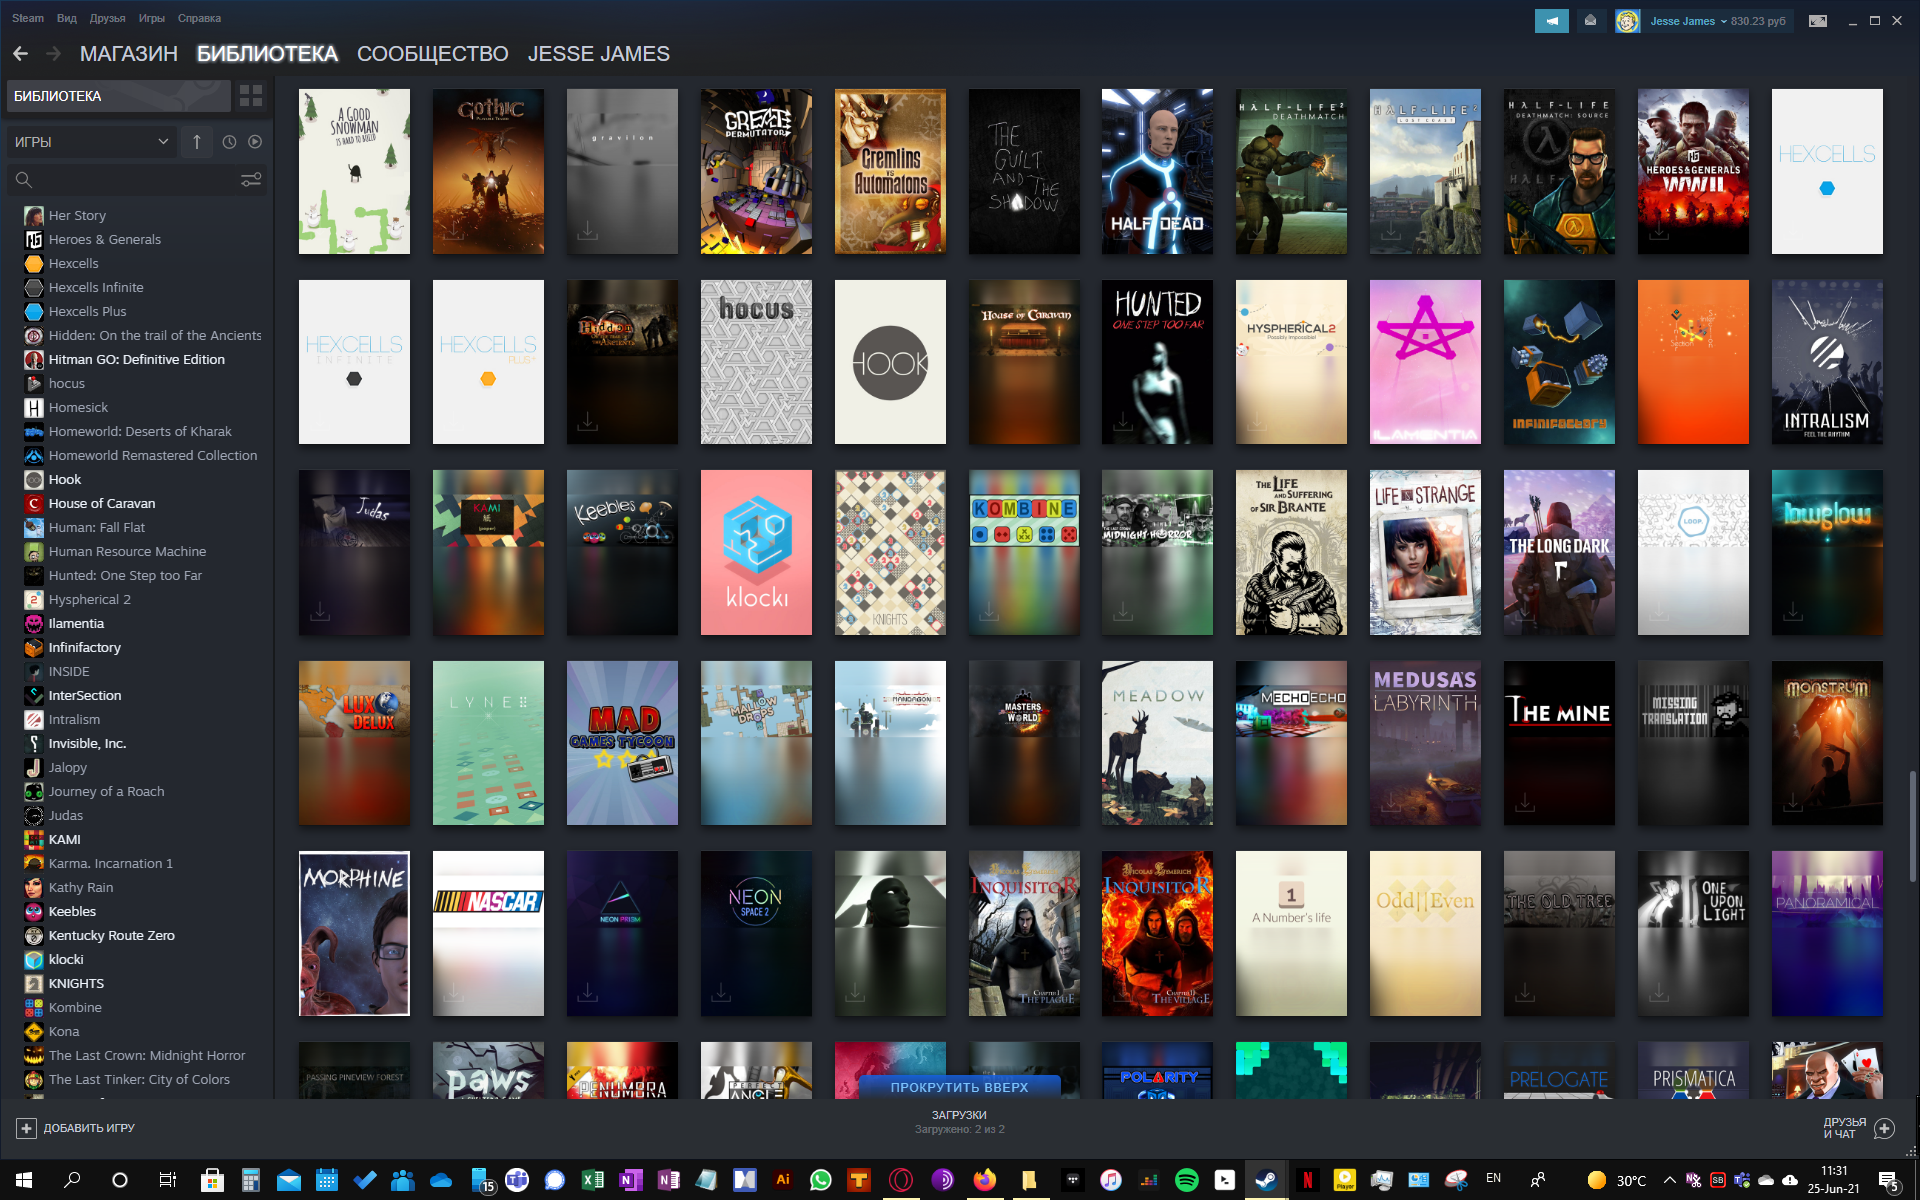Select Homeworld Remastered Collection in list
The height and width of the screenshot is (1200, 1920).
point(153,456)
